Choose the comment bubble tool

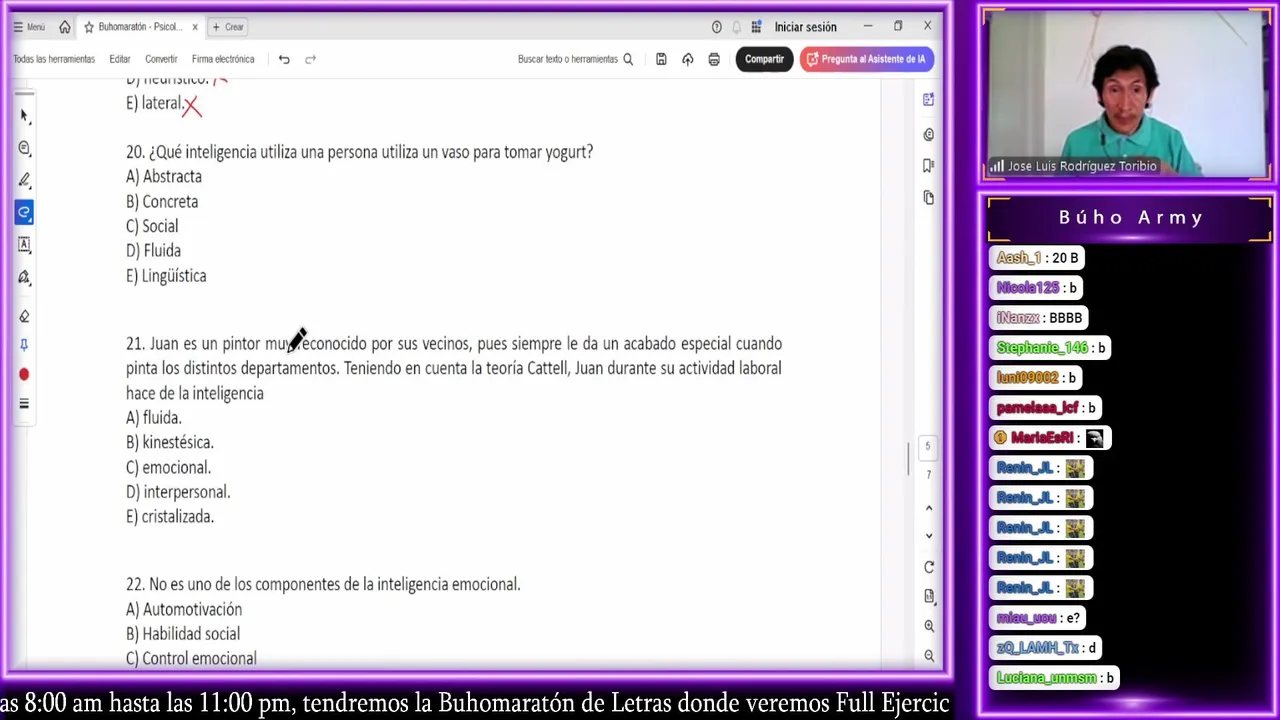pos(24,148)
